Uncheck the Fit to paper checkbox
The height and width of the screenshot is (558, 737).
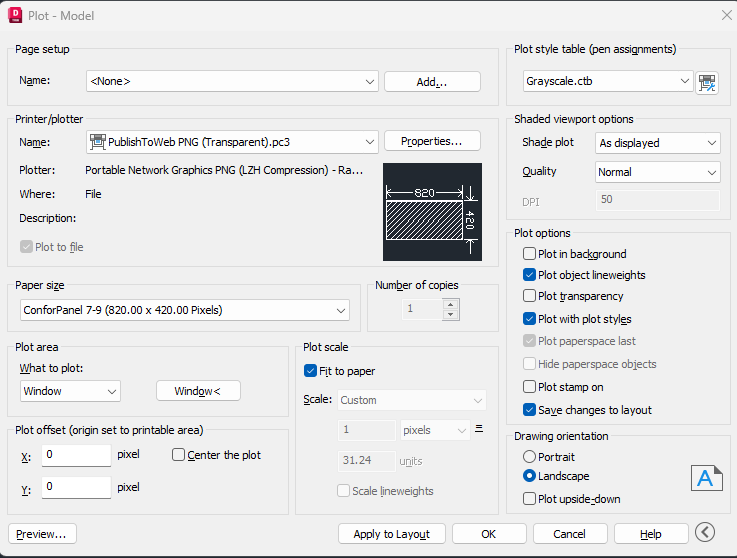(310, 371)
